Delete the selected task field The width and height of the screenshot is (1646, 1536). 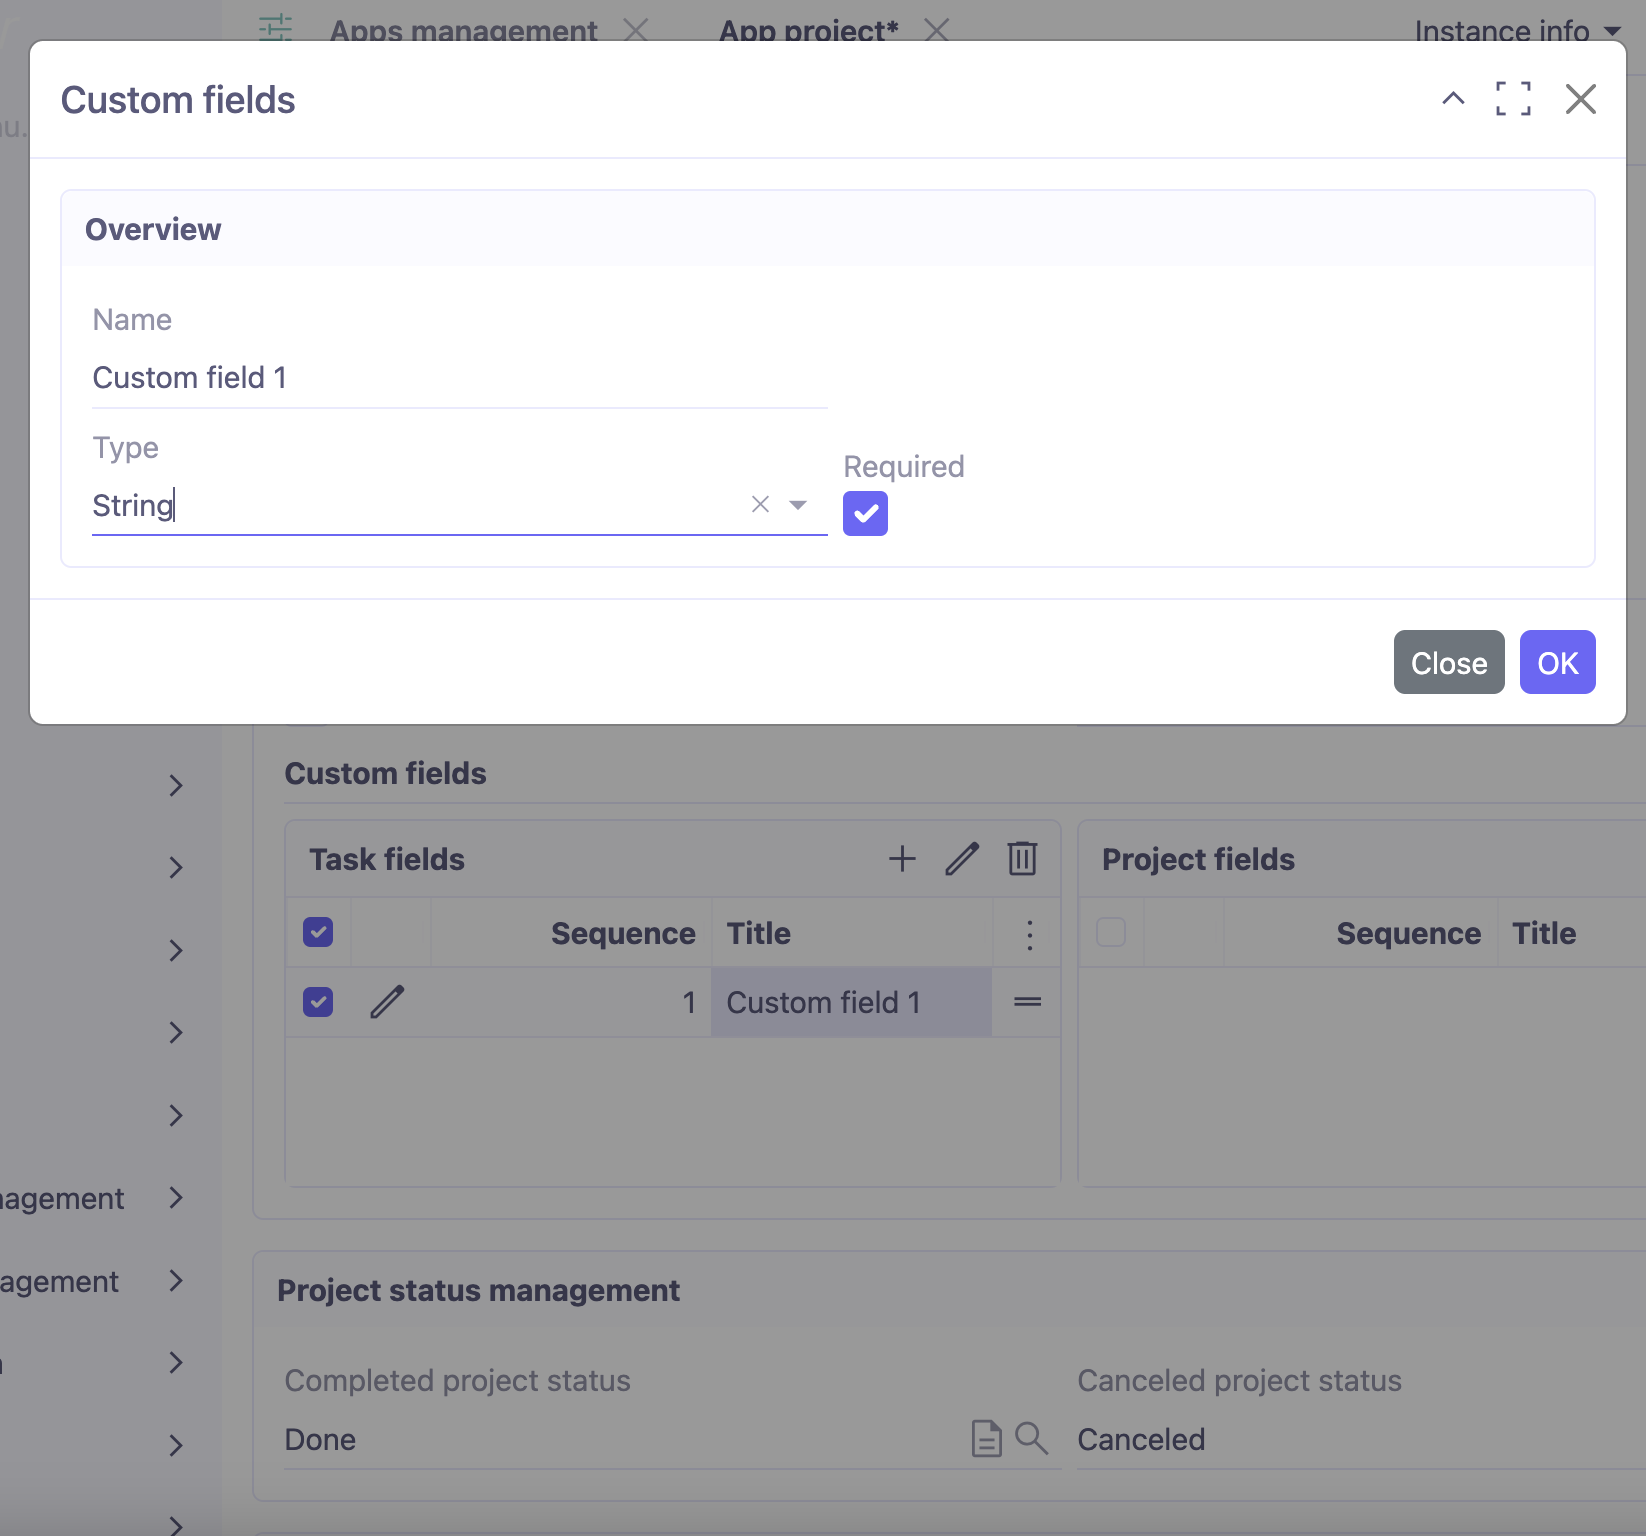click(x=1022, y=858)
